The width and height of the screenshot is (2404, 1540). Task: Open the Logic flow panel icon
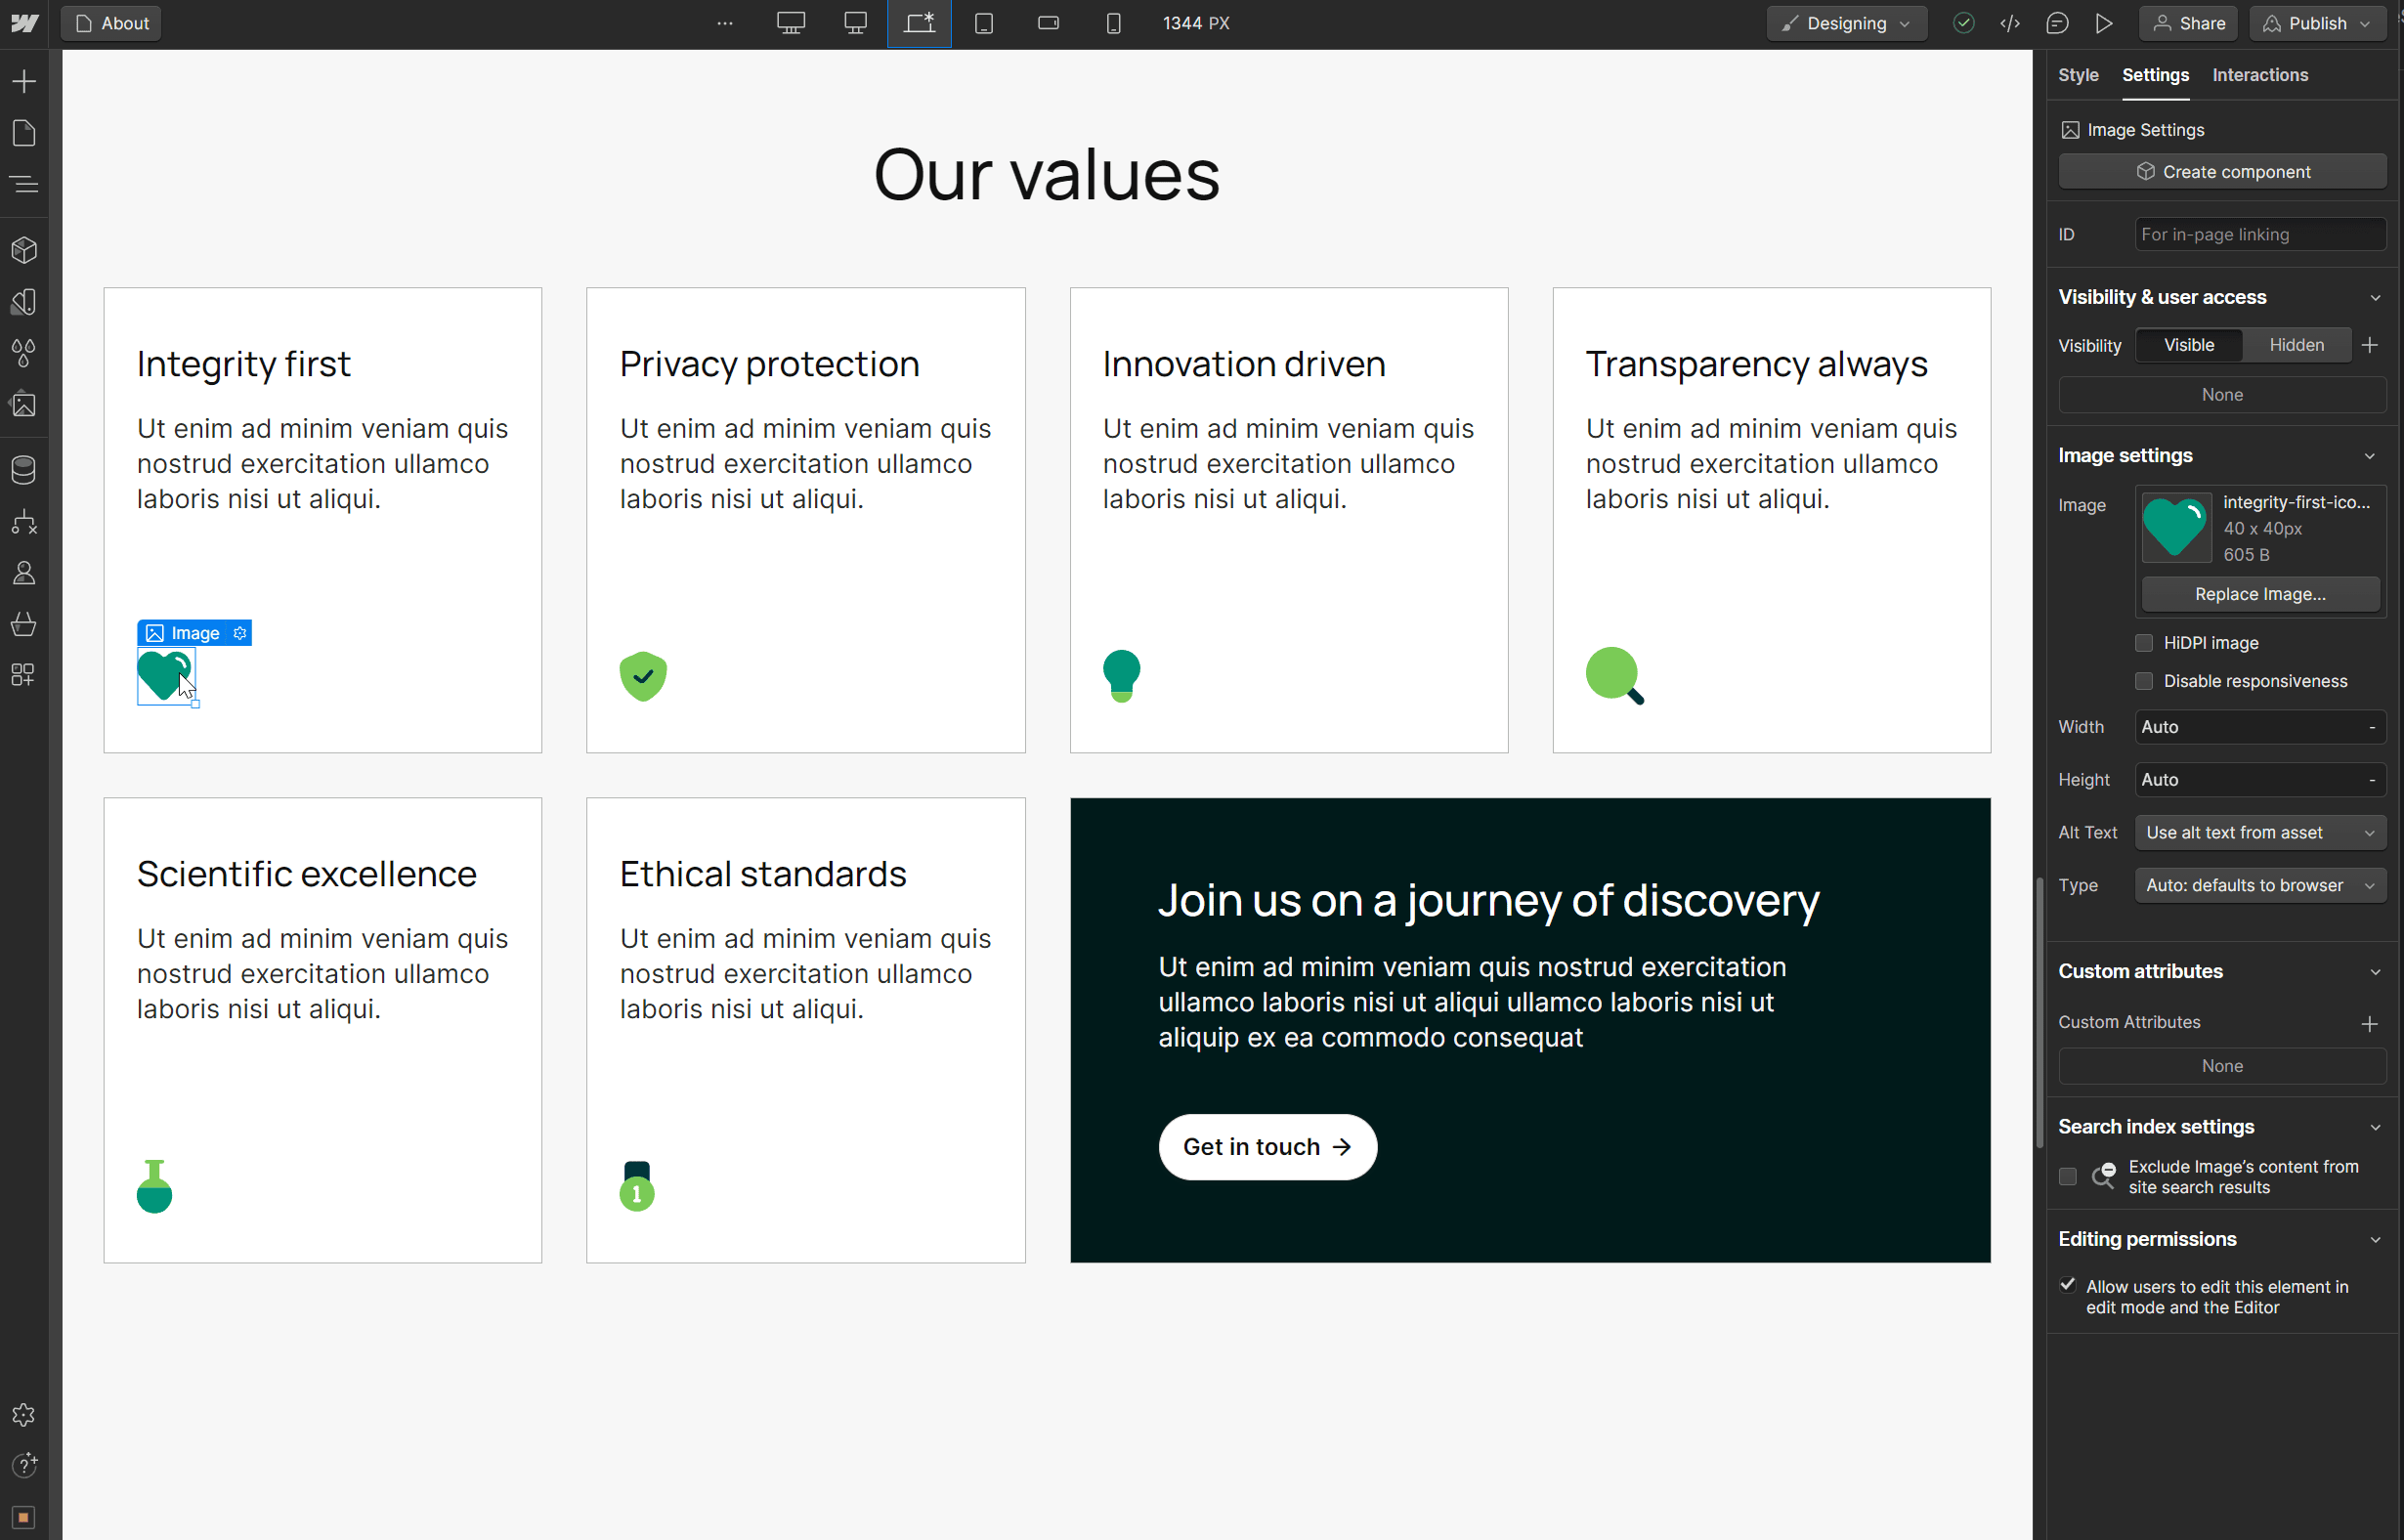click(x=24, y=522)
